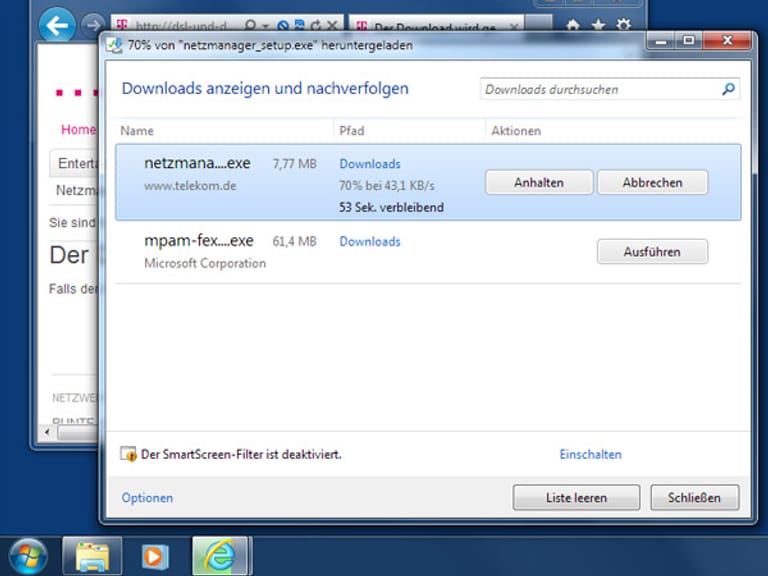This screenshot has width=768, height=576.
Task: Maximize the download manager window
Action: click(689, 41)
